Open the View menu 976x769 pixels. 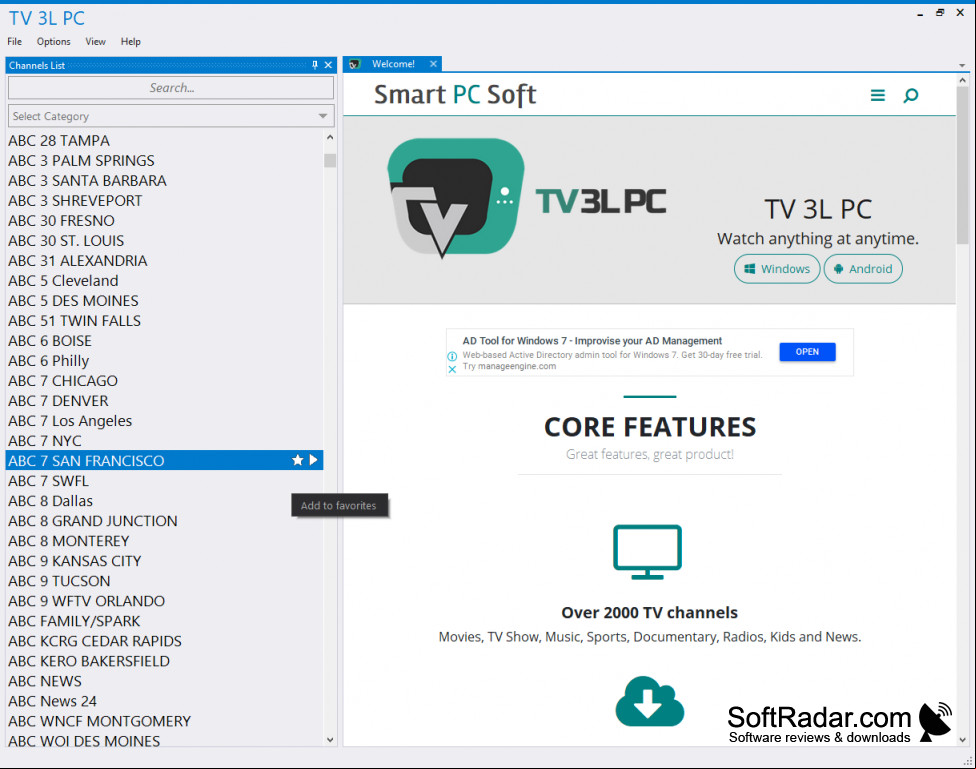click(95, 41)
